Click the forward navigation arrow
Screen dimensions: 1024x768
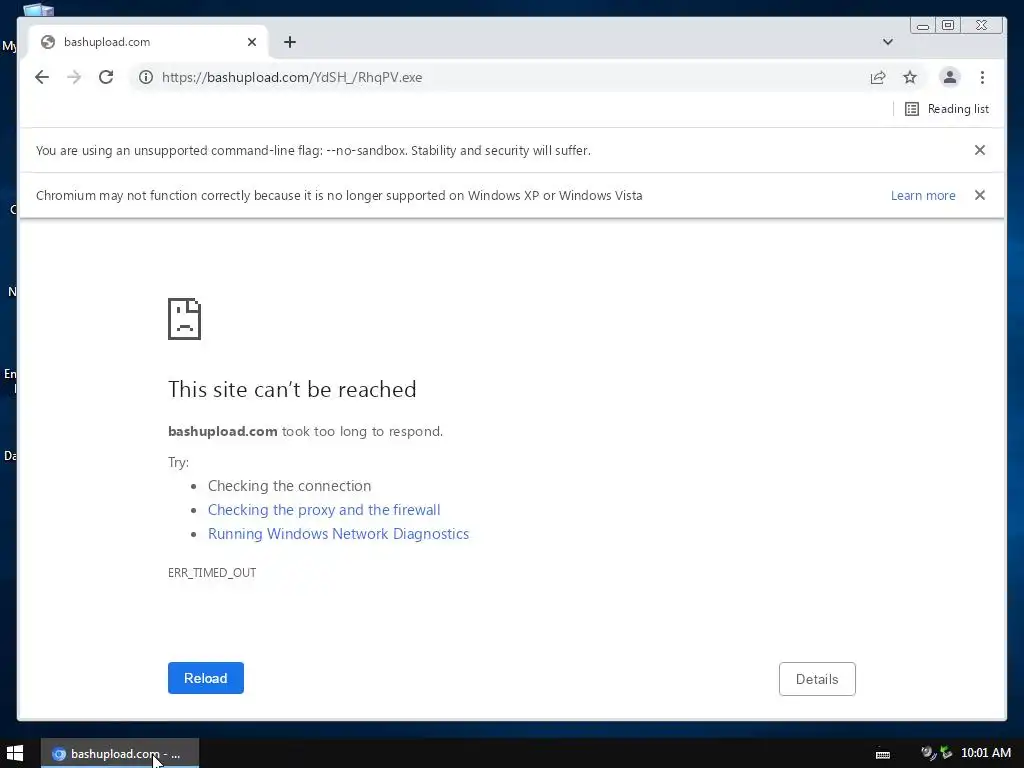coord(74,77)
